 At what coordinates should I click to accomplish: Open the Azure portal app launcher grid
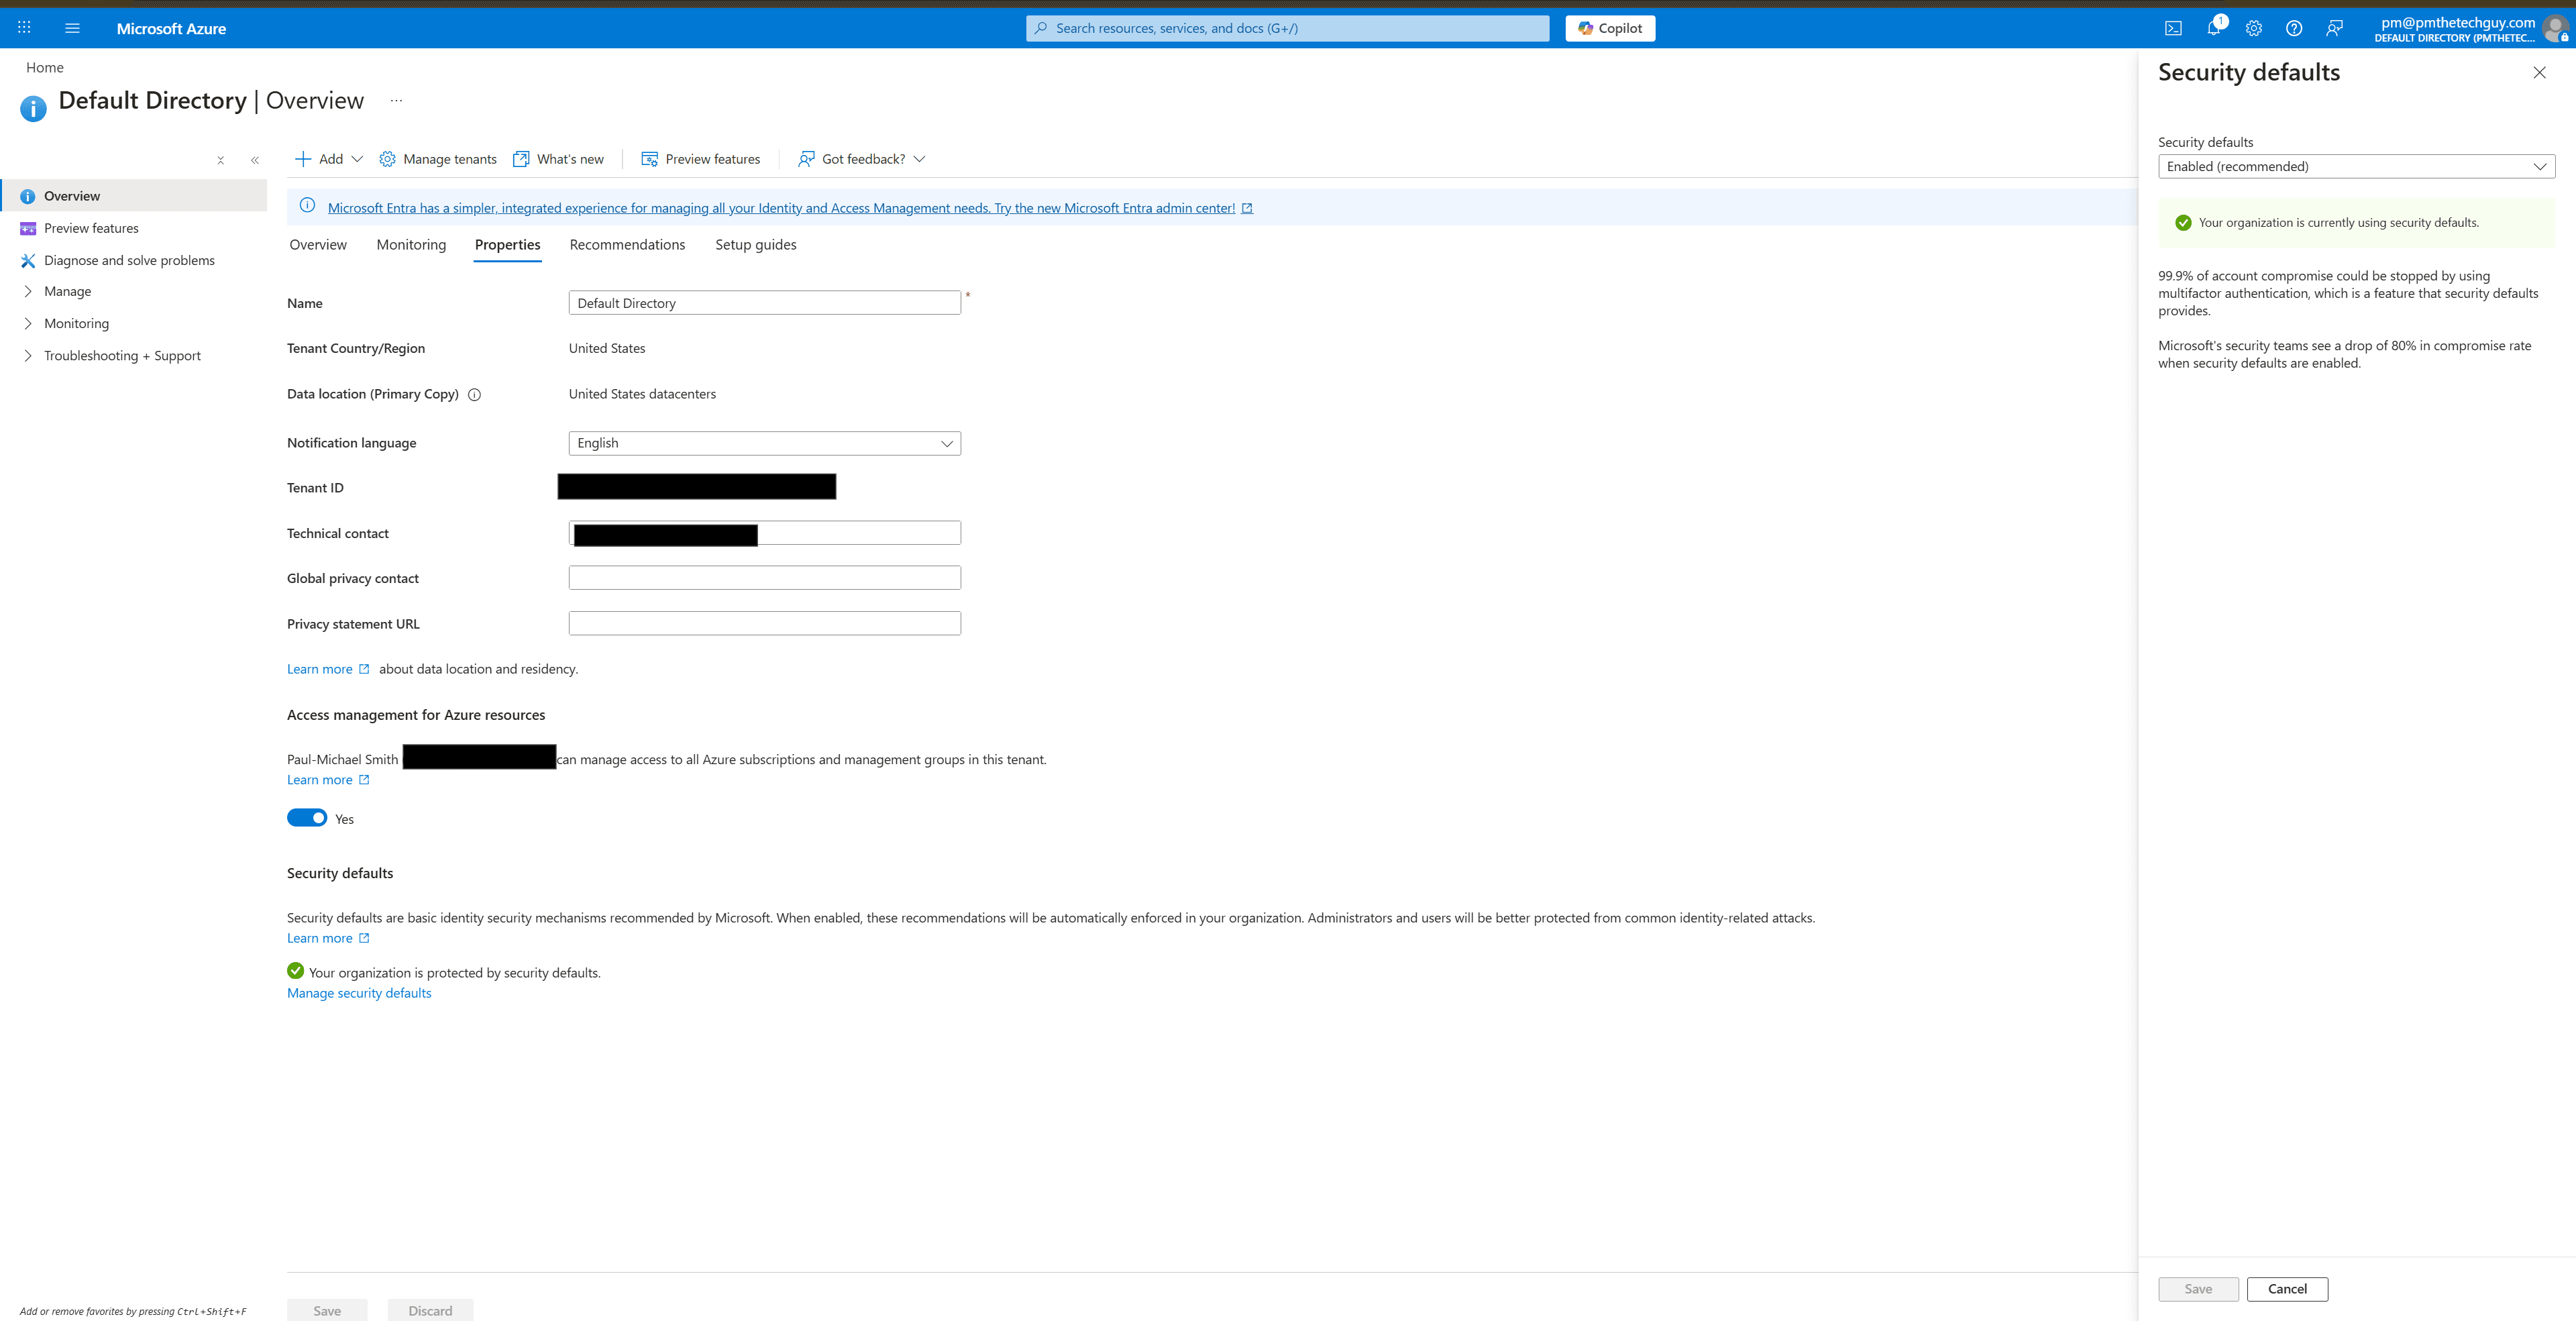(x=23, y=27)
